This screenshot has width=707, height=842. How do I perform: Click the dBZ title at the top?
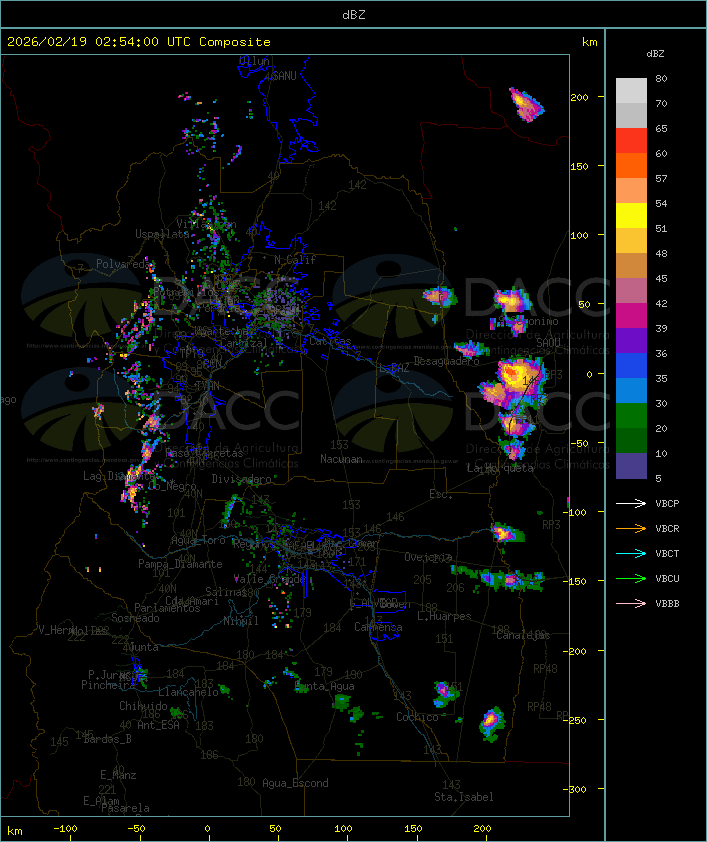tap(354, 14)
